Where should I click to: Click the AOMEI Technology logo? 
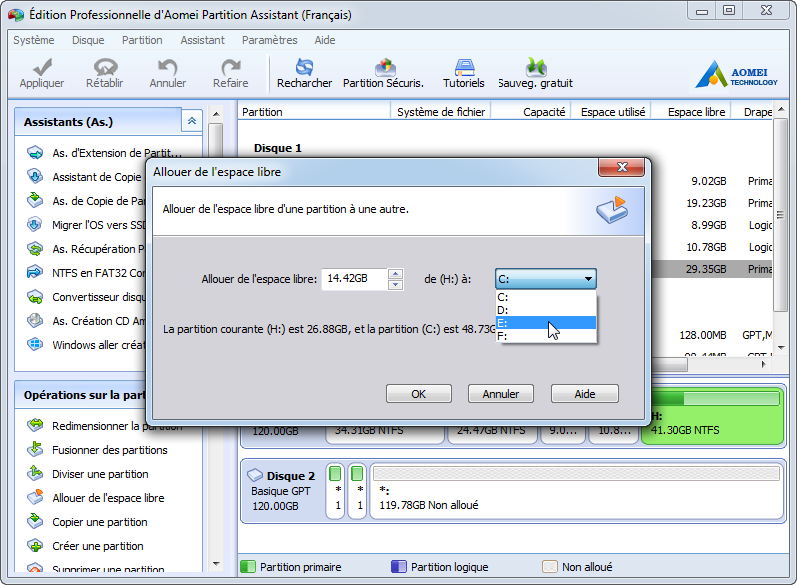pyautogui.click(x=737, y=74)
